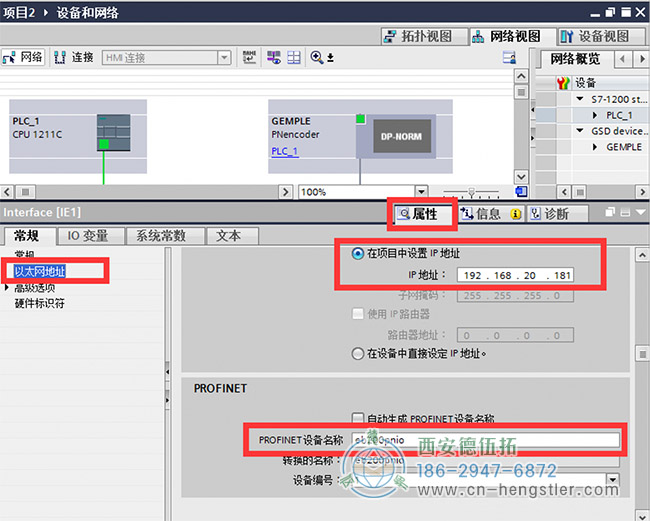Viewport: 650px width, 521px height.
Task: Collapse the S7-1200 station tree node
Action: point(580,99)
